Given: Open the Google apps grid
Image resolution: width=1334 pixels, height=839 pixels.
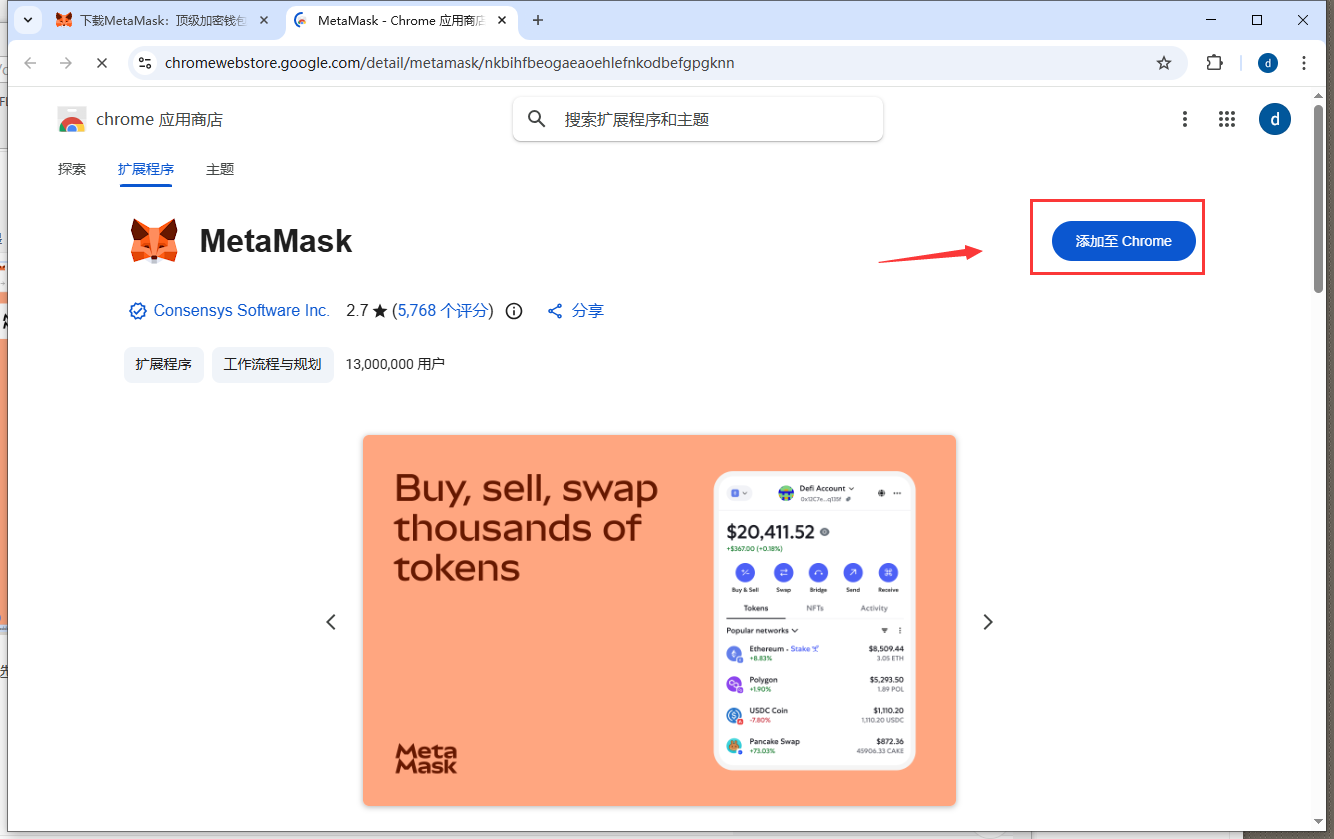Looking at the screenshot, I should click(1227, 119).
